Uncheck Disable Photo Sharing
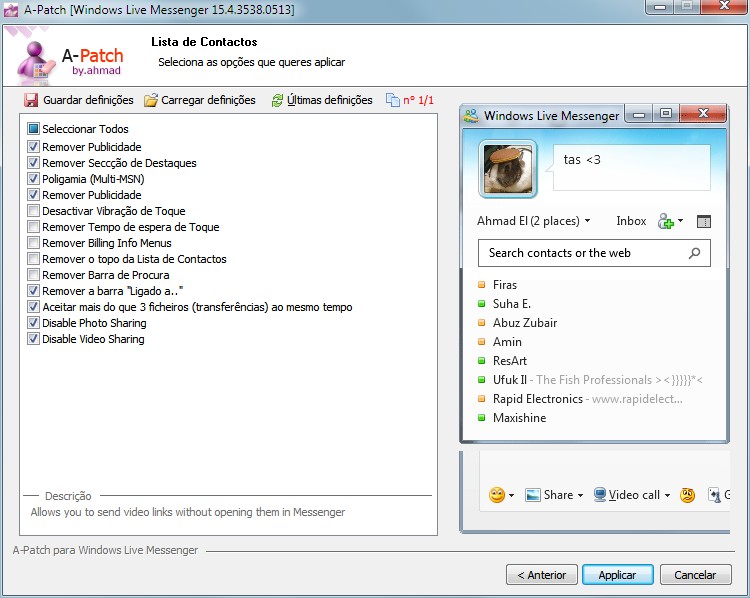750x598 pixels. tap(33, 323)
